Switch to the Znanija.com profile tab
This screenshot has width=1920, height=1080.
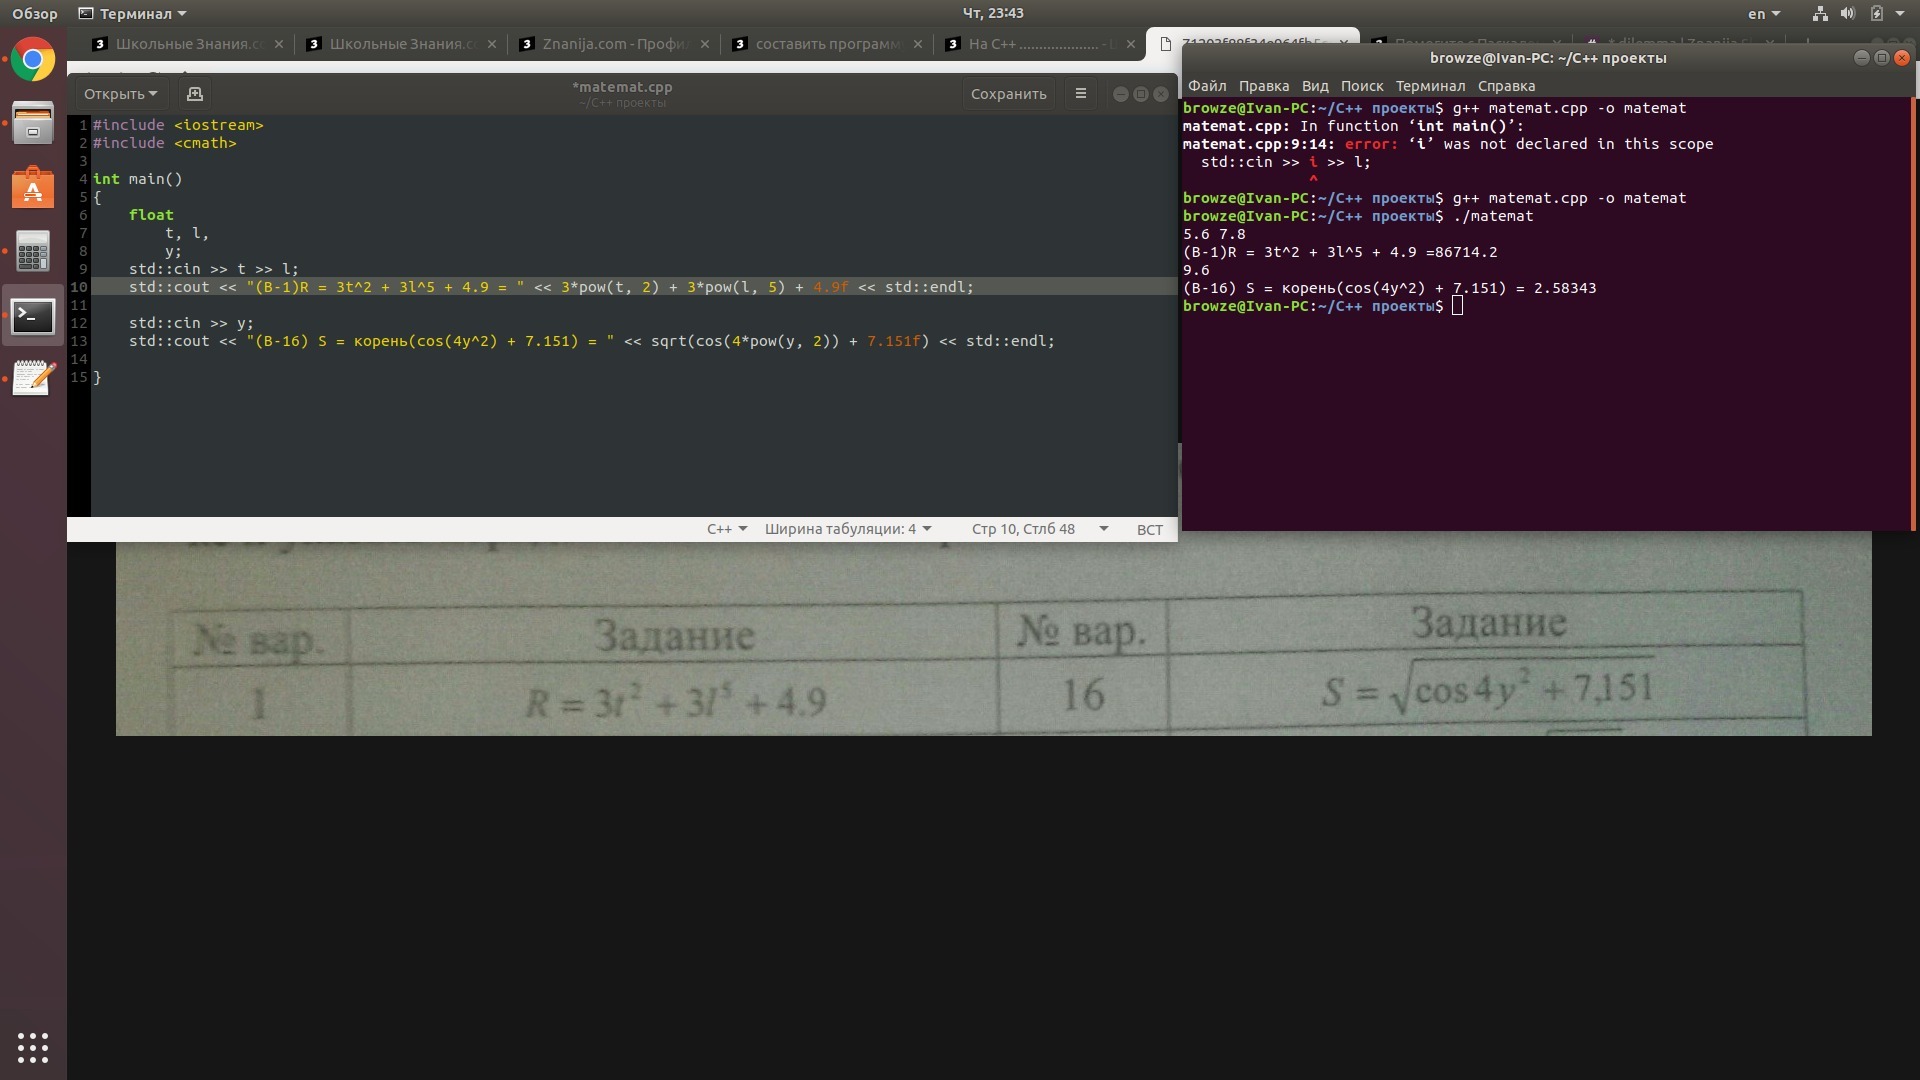tap(615, 44)
